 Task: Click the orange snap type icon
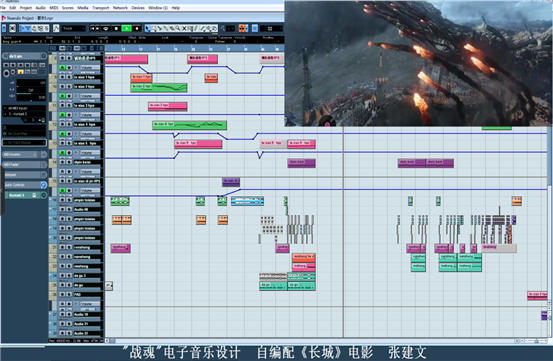pos(242,29)
